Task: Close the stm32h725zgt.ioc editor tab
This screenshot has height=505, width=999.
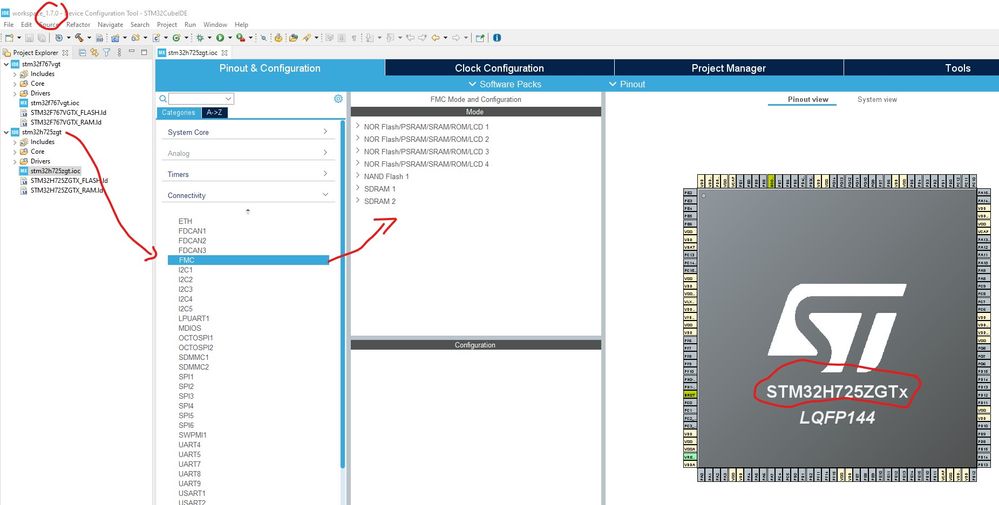Action: [x=225, y=53]
